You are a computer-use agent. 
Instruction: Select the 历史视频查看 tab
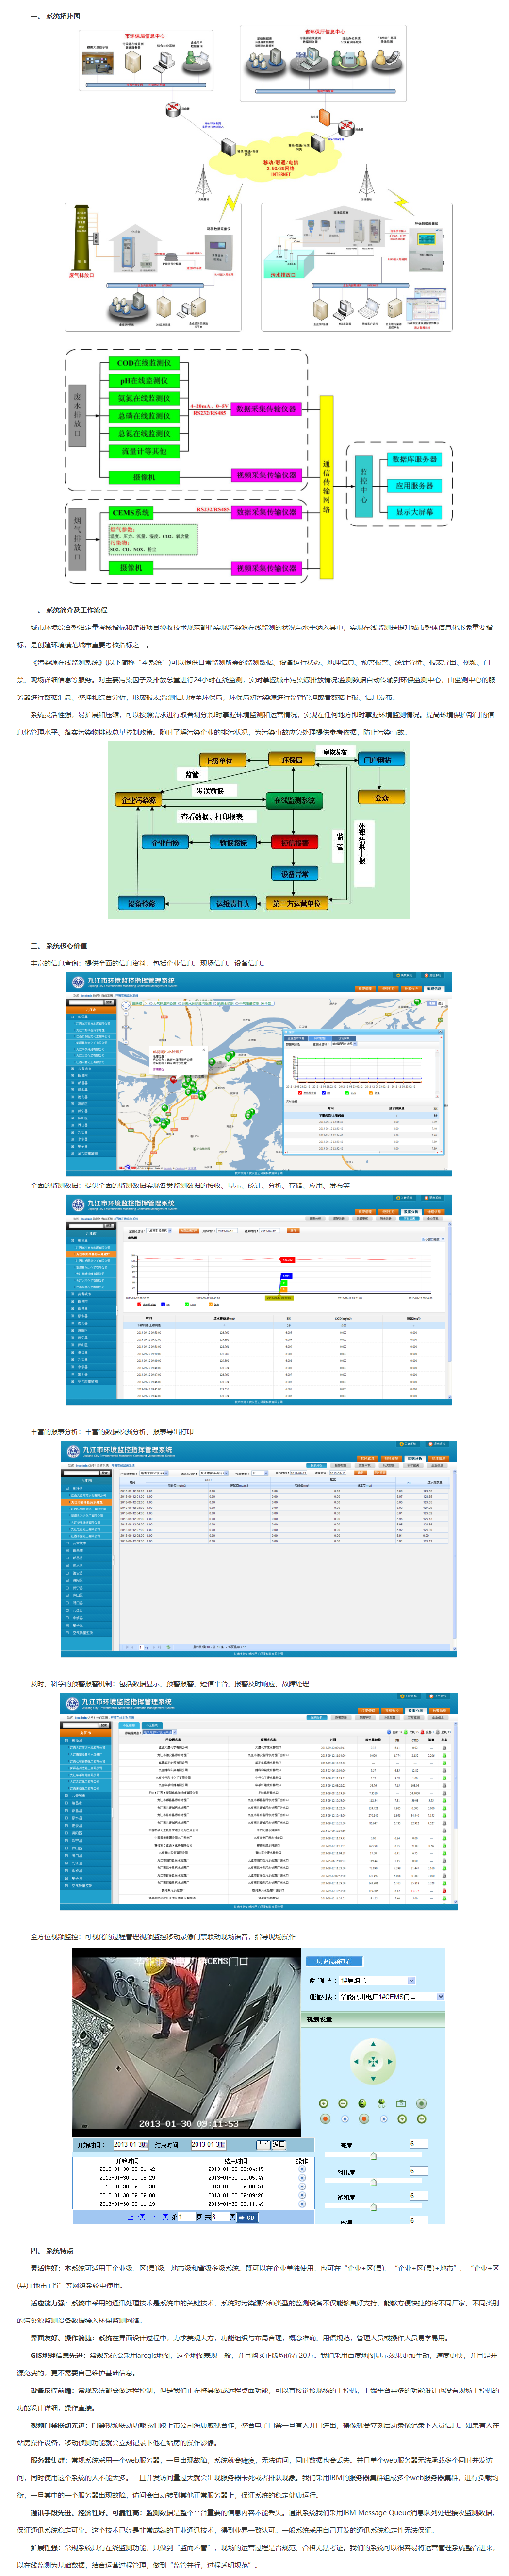click(333, 1961)
